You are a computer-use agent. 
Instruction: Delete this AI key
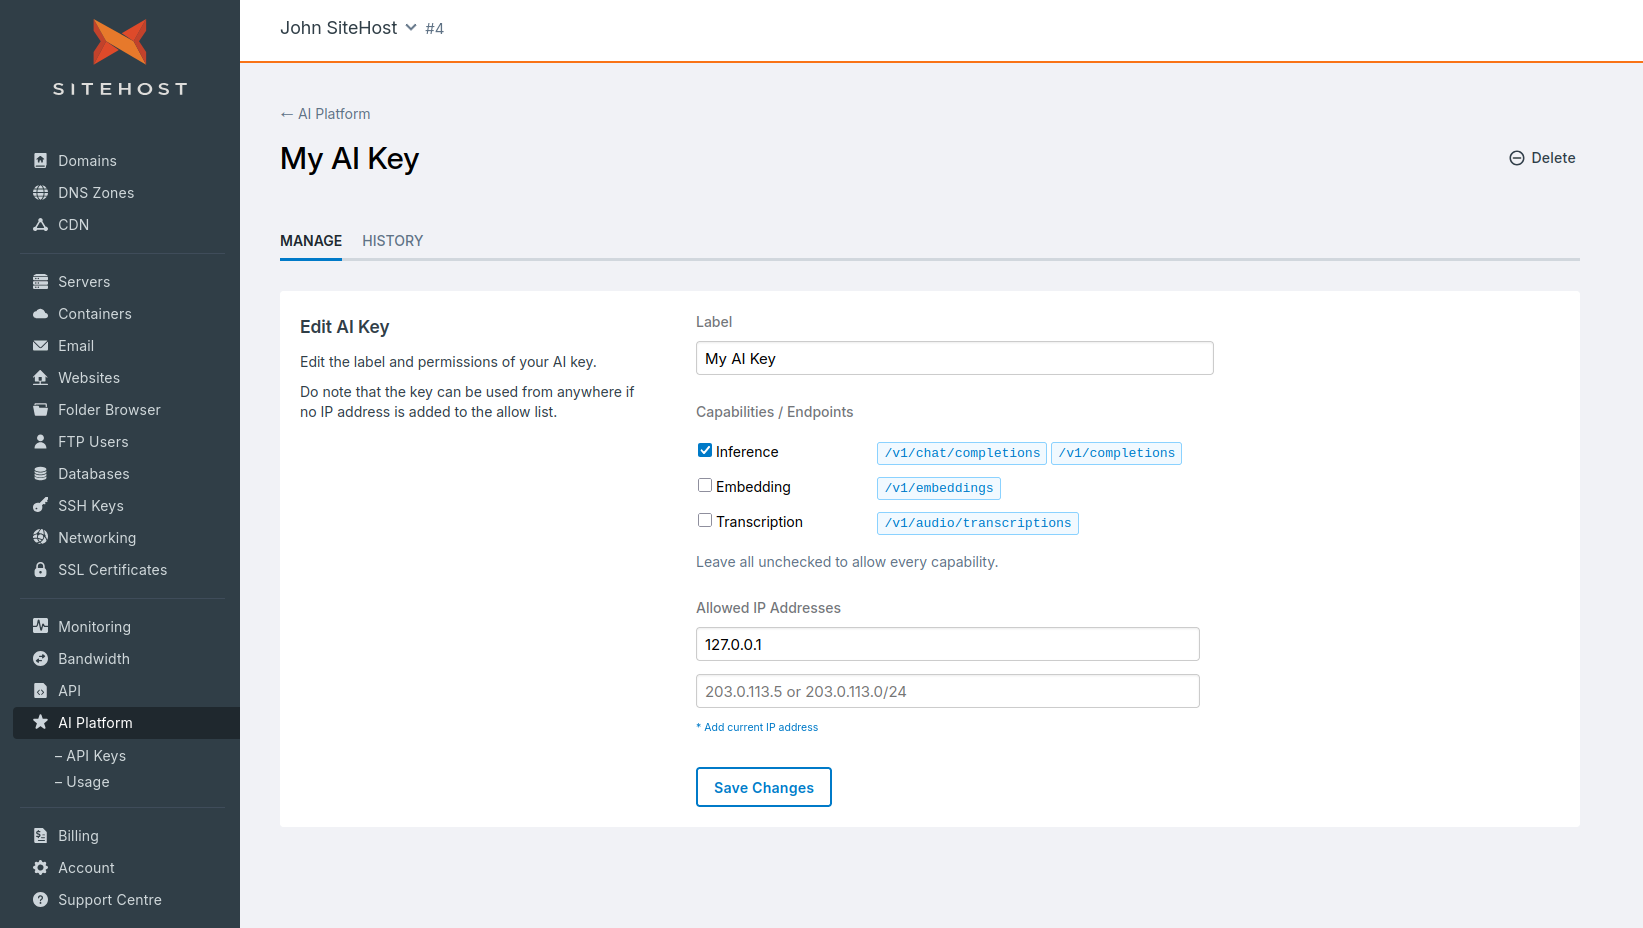(1542, 158)
